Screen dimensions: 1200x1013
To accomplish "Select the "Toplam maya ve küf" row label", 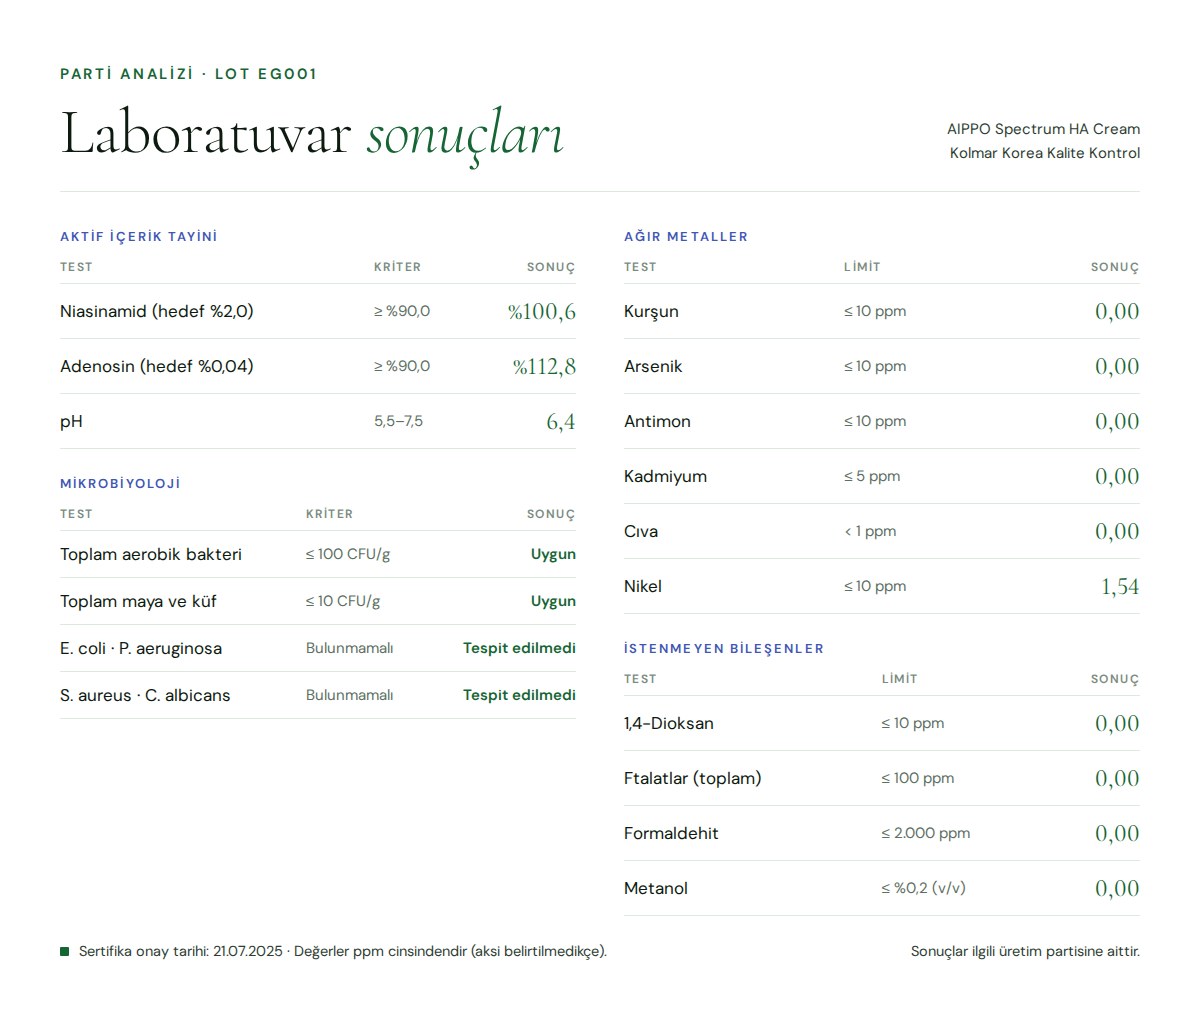I will pos(138,601).
